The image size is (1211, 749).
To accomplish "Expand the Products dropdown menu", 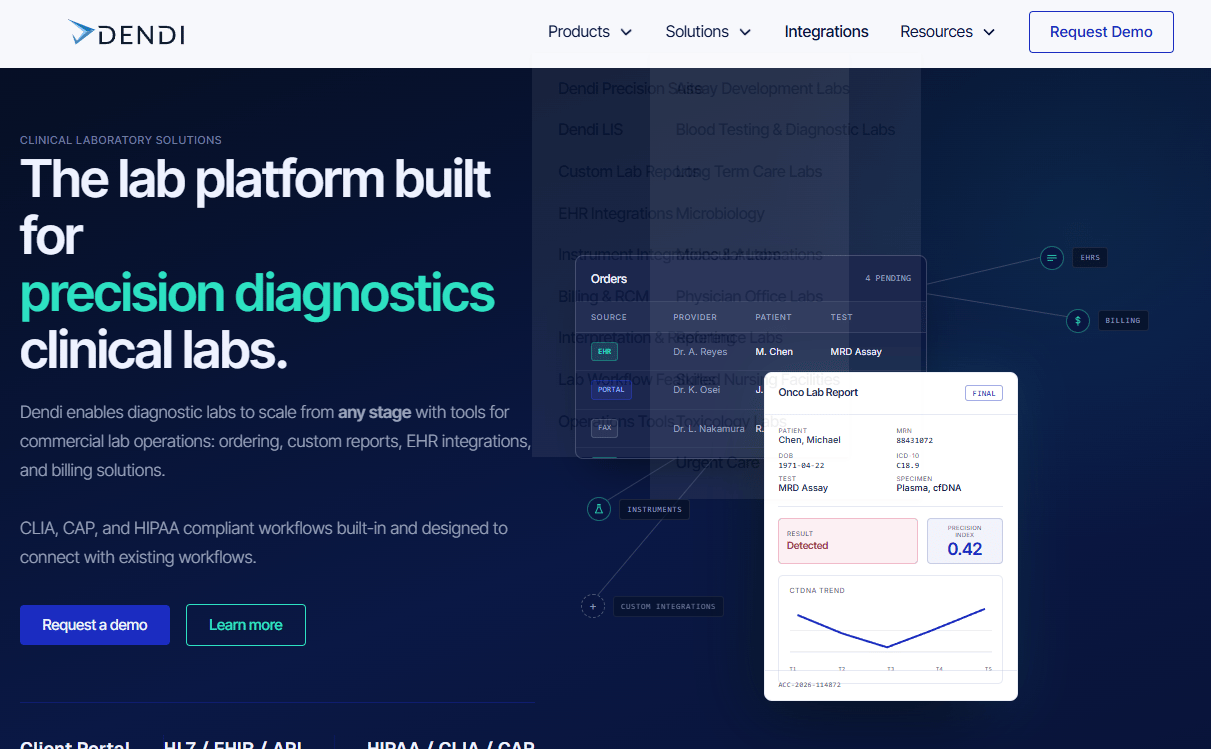I will click(590, 32).
